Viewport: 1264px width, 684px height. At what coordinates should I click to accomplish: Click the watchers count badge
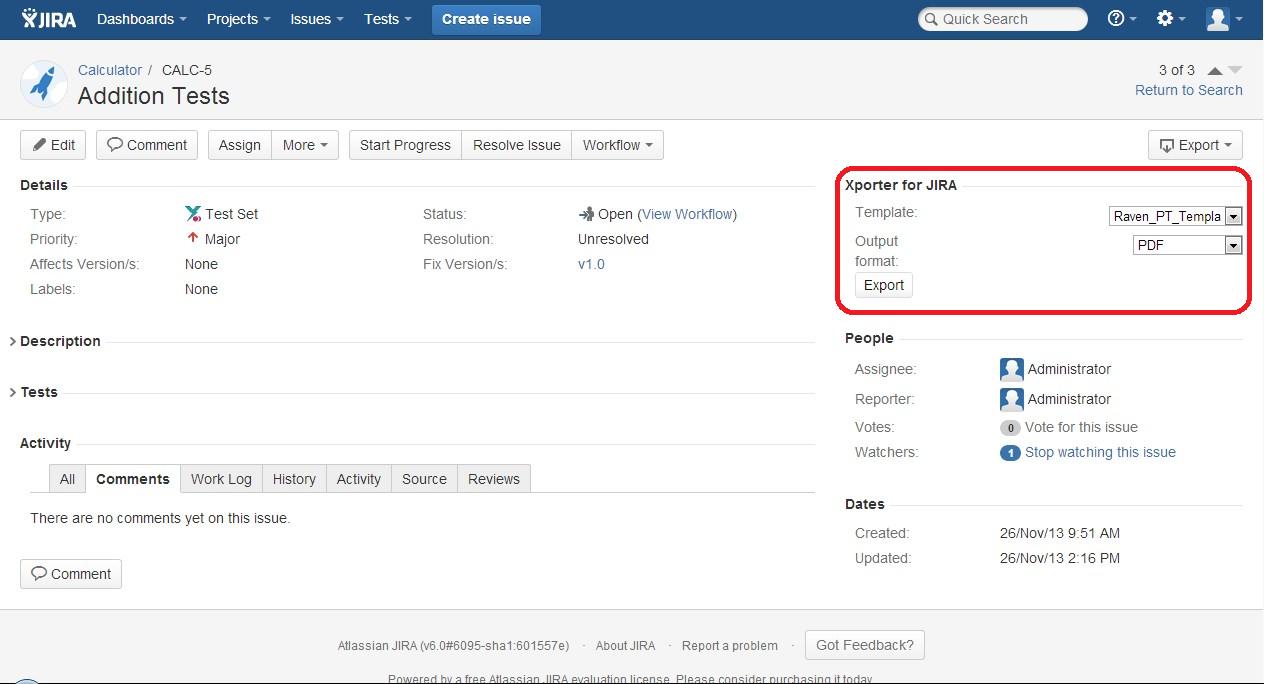click(1010, 453)
